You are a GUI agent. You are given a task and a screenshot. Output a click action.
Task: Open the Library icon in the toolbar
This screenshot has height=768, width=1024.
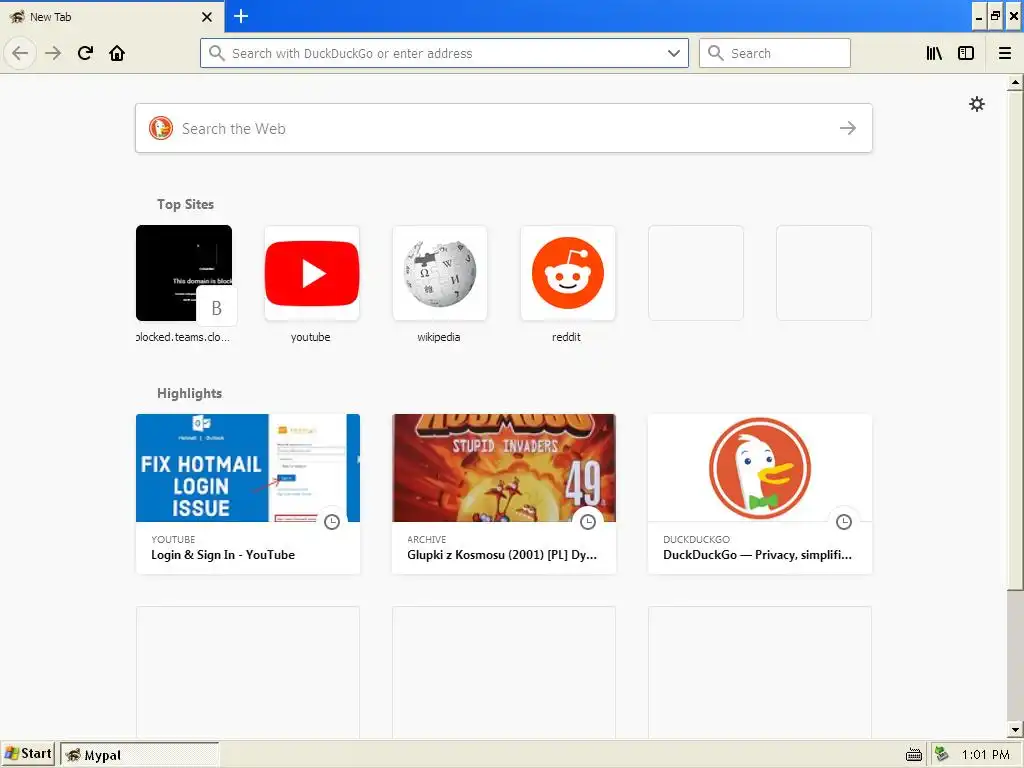[934, 54]
